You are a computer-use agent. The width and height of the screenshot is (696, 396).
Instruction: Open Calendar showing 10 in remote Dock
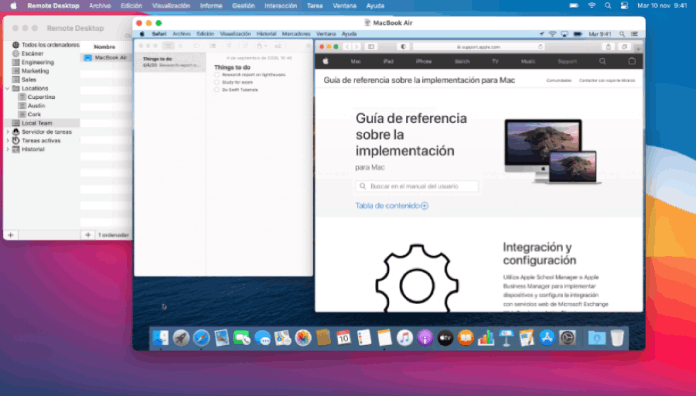tap(343, 338)
